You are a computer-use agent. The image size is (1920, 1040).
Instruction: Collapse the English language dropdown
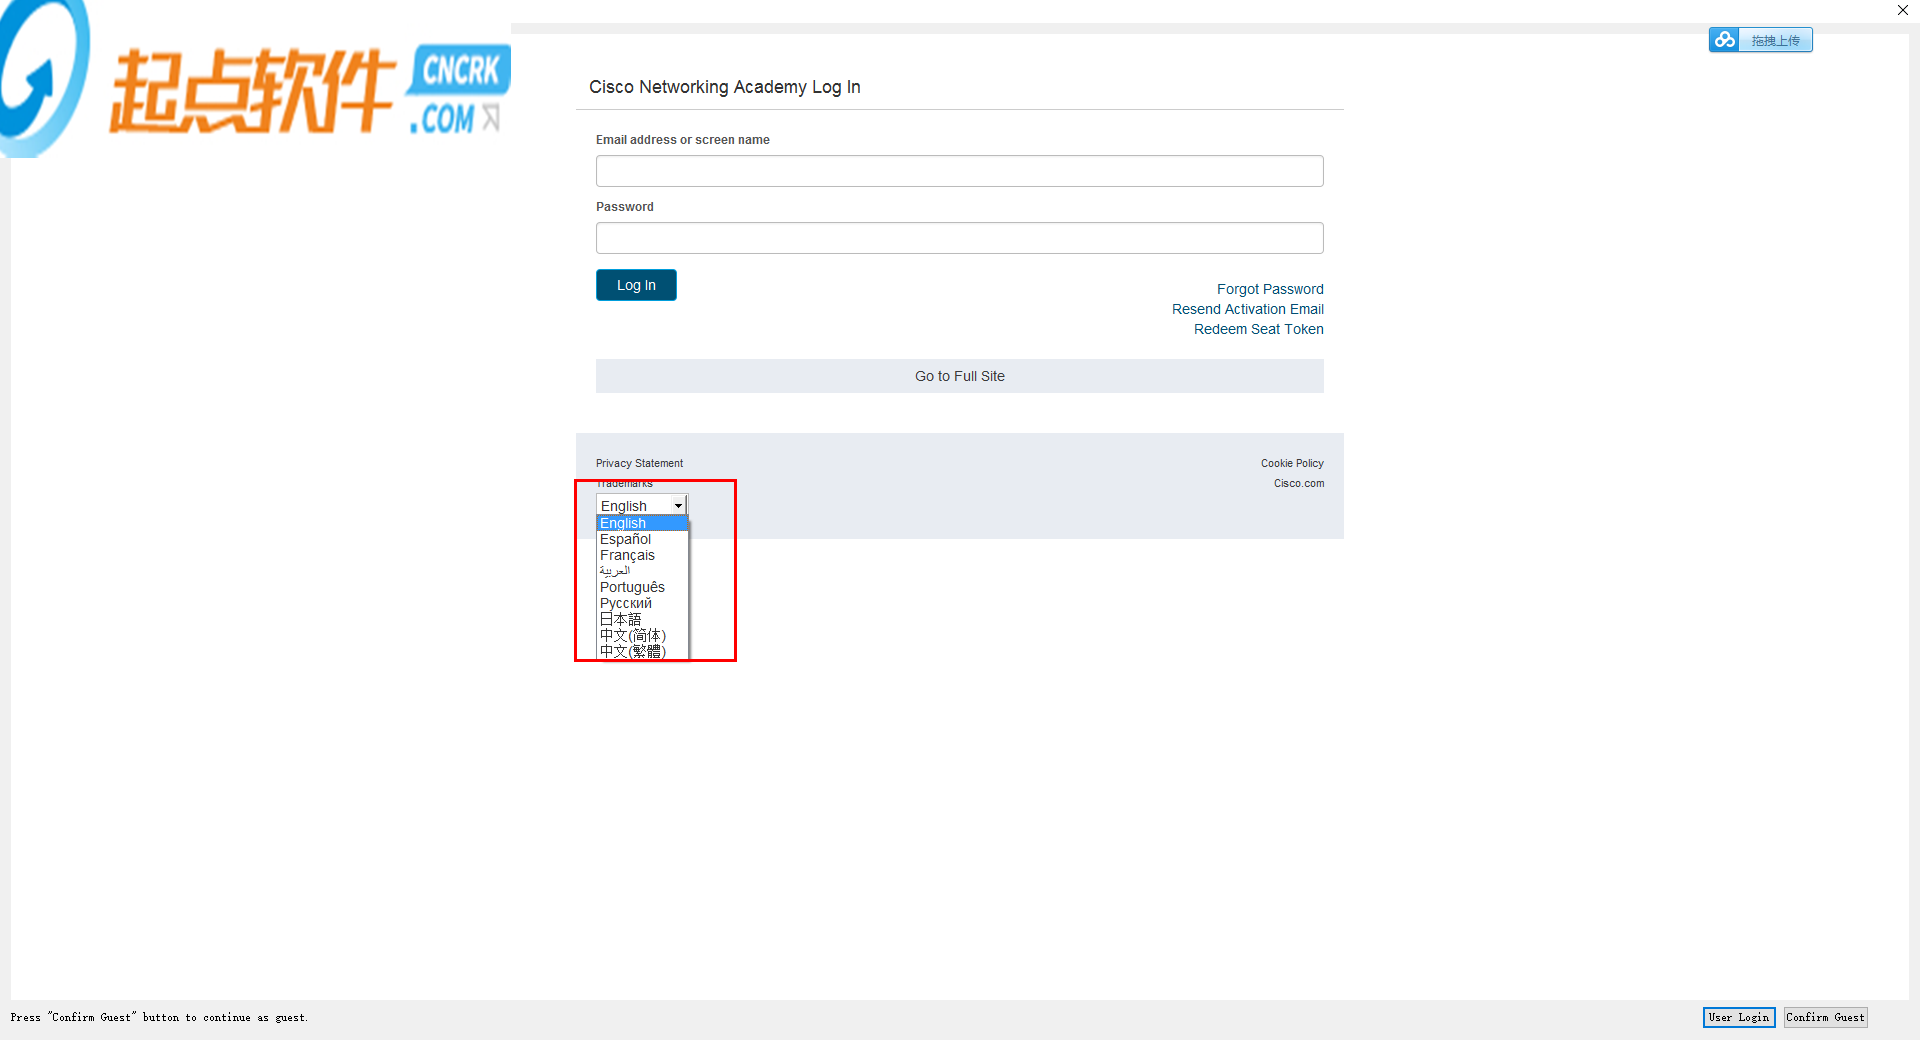[x=641, y=506]
